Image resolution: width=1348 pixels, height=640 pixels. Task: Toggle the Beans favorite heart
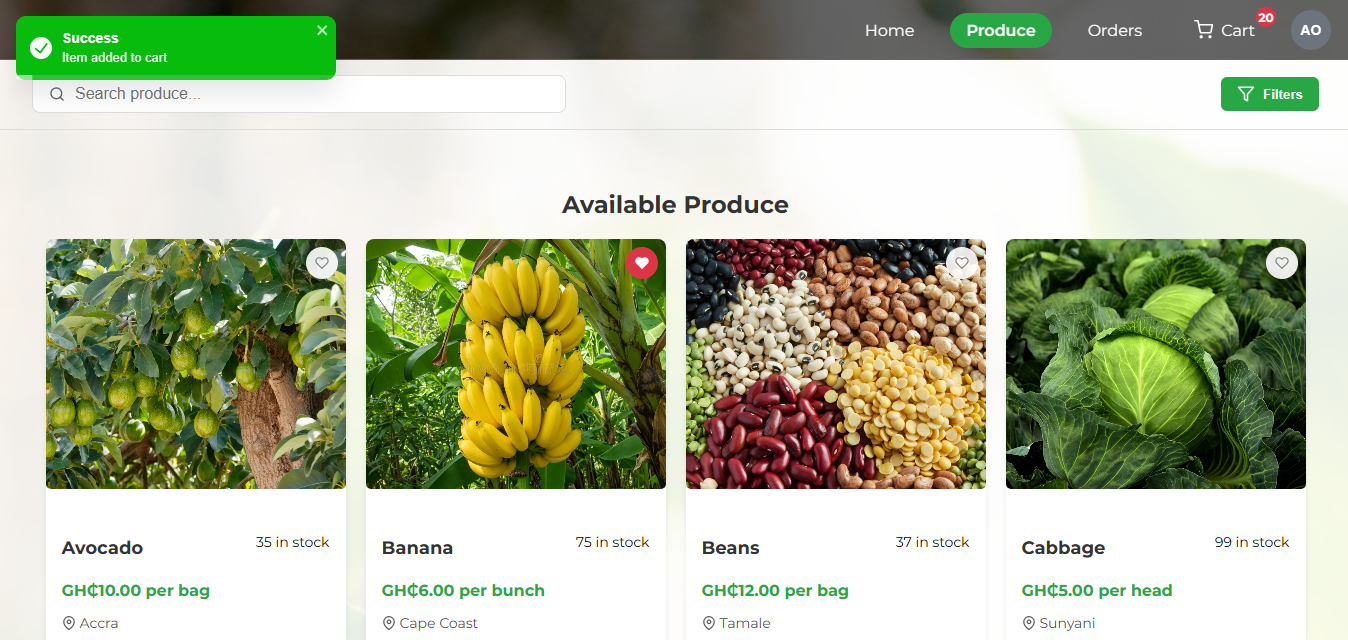tap(962, 263)
